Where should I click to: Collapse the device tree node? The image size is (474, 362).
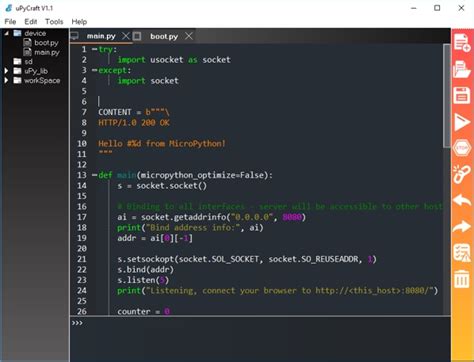[6, 33]
